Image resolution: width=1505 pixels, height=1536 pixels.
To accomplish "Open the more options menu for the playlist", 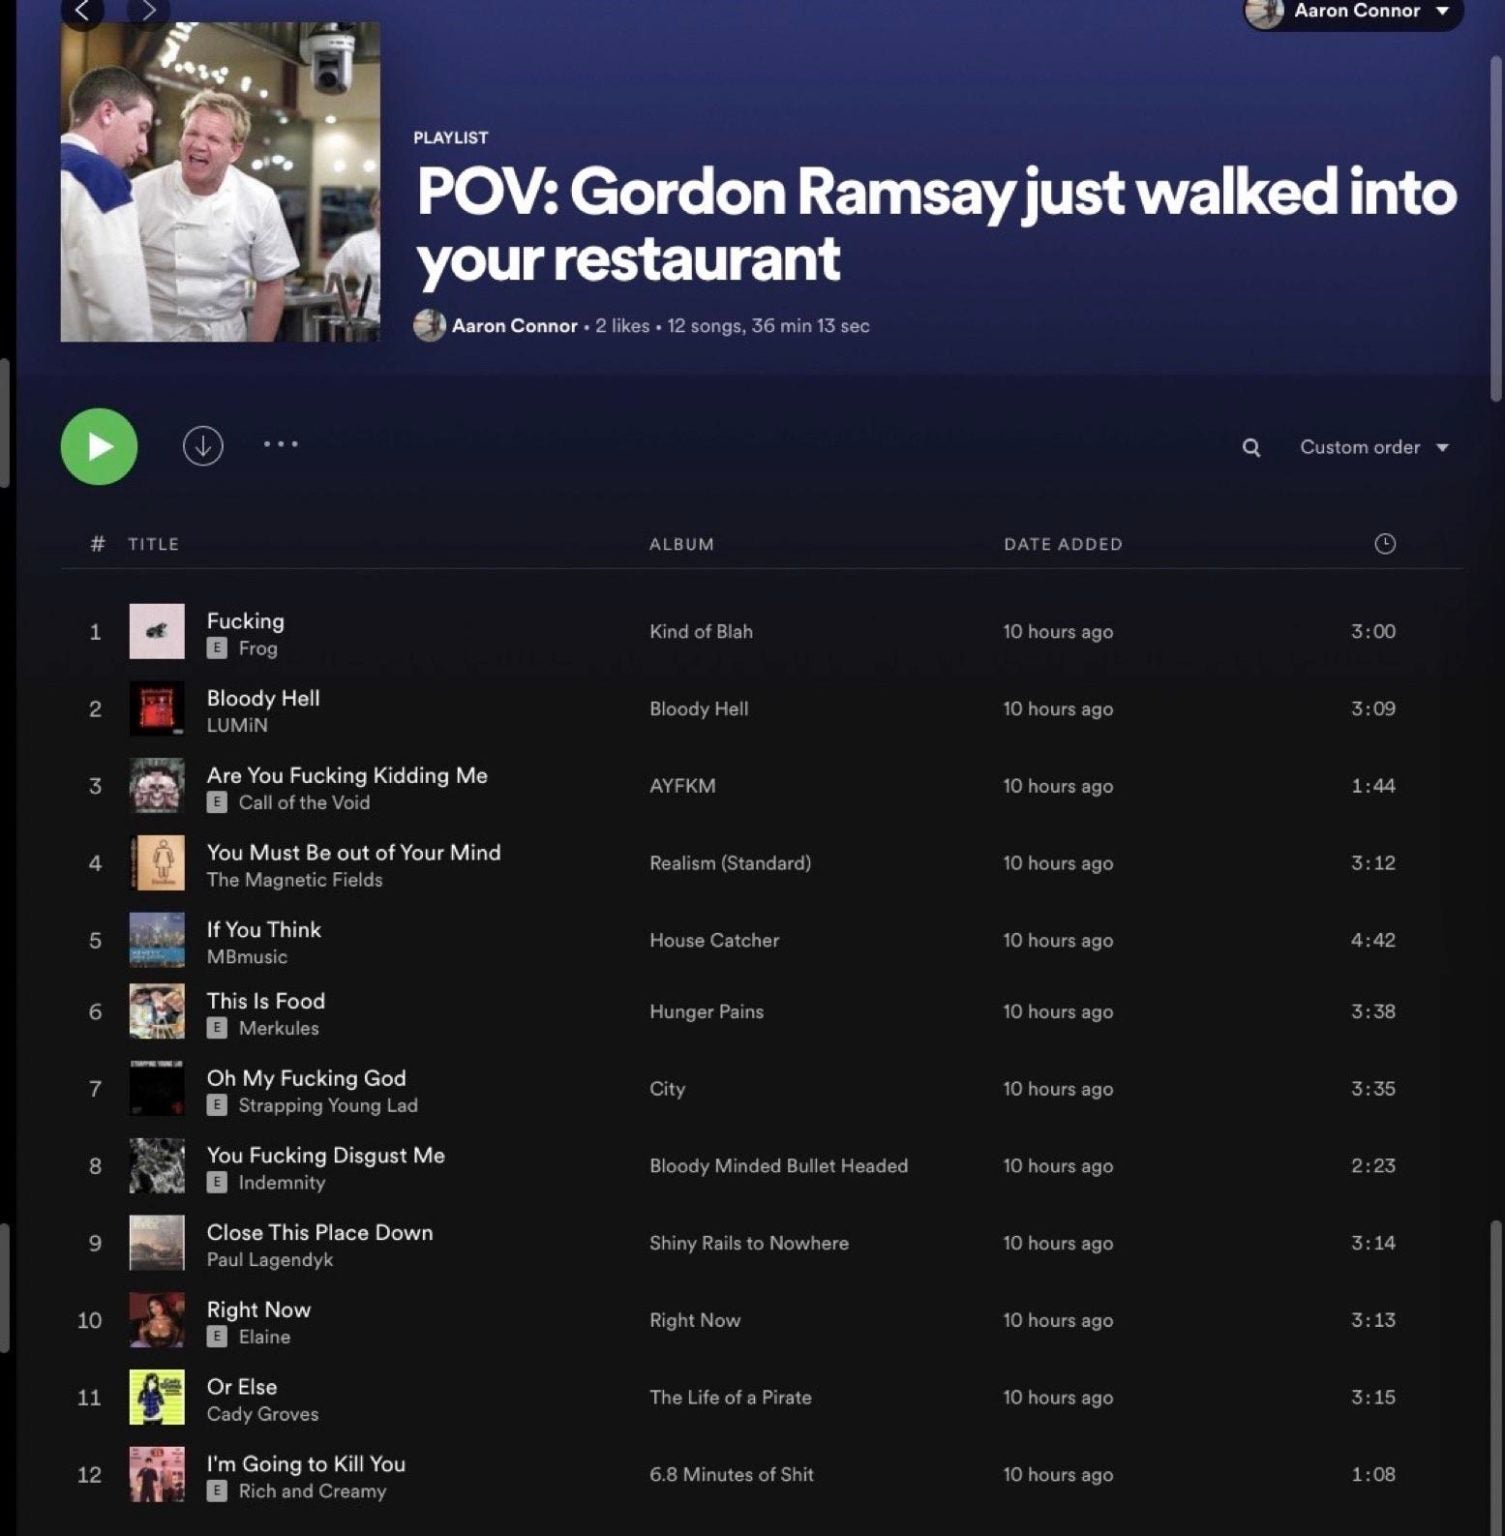I will [281, 446].
